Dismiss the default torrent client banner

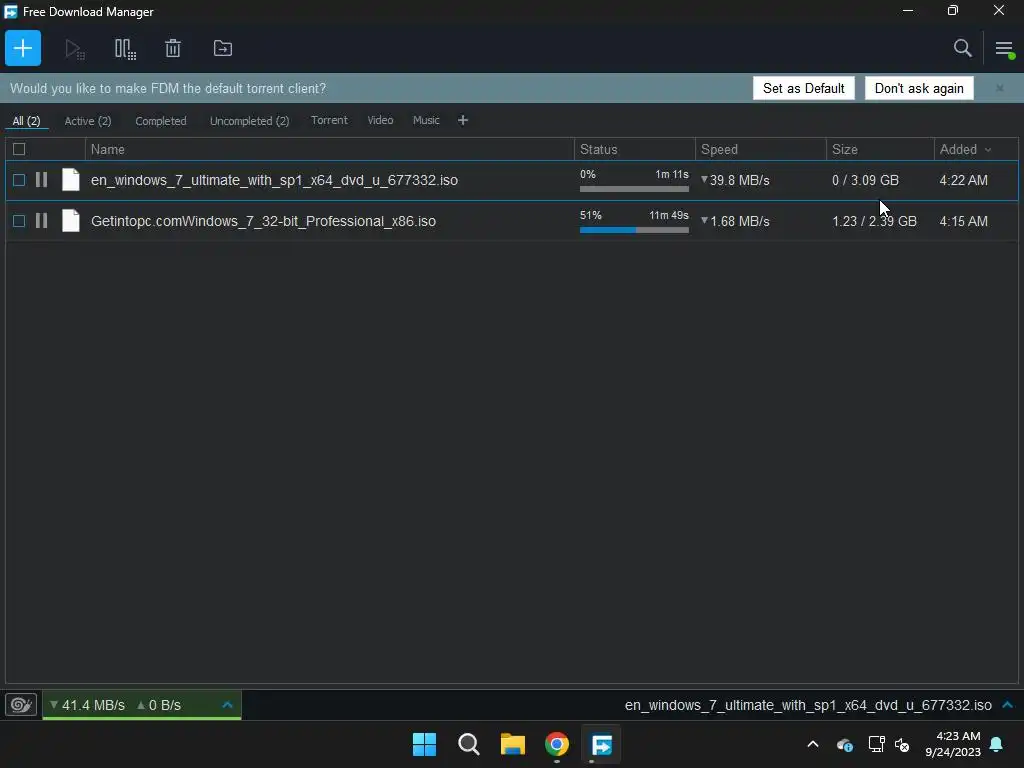pos(1000,88)
